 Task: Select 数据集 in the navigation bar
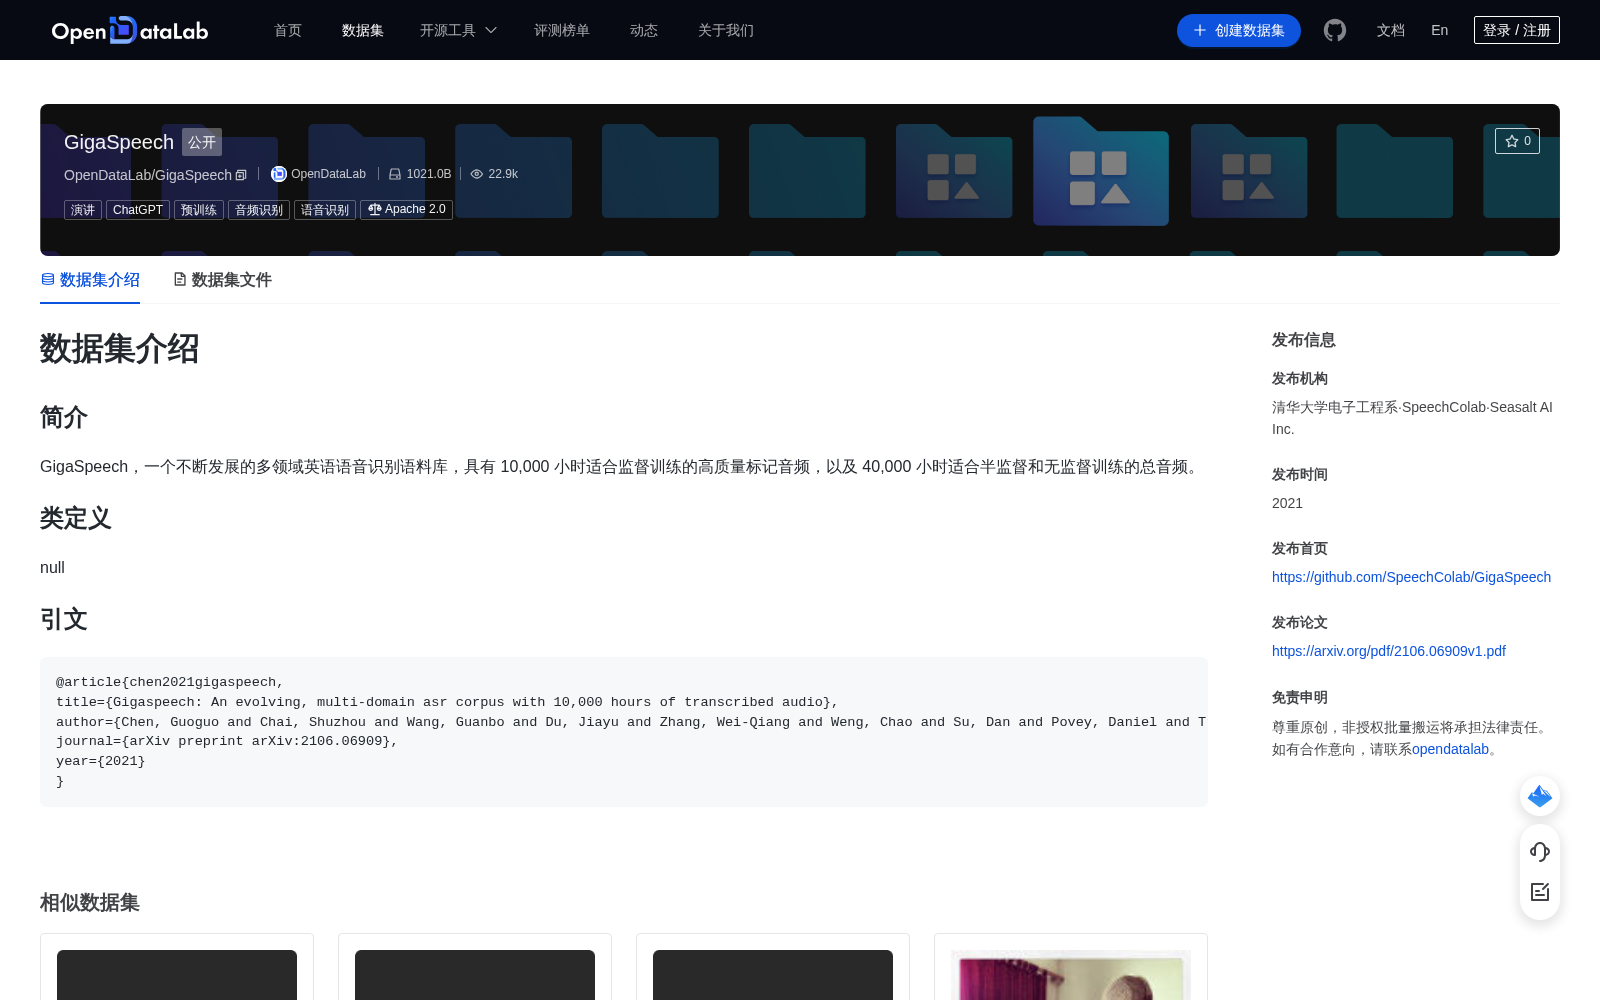click(363, 31)
